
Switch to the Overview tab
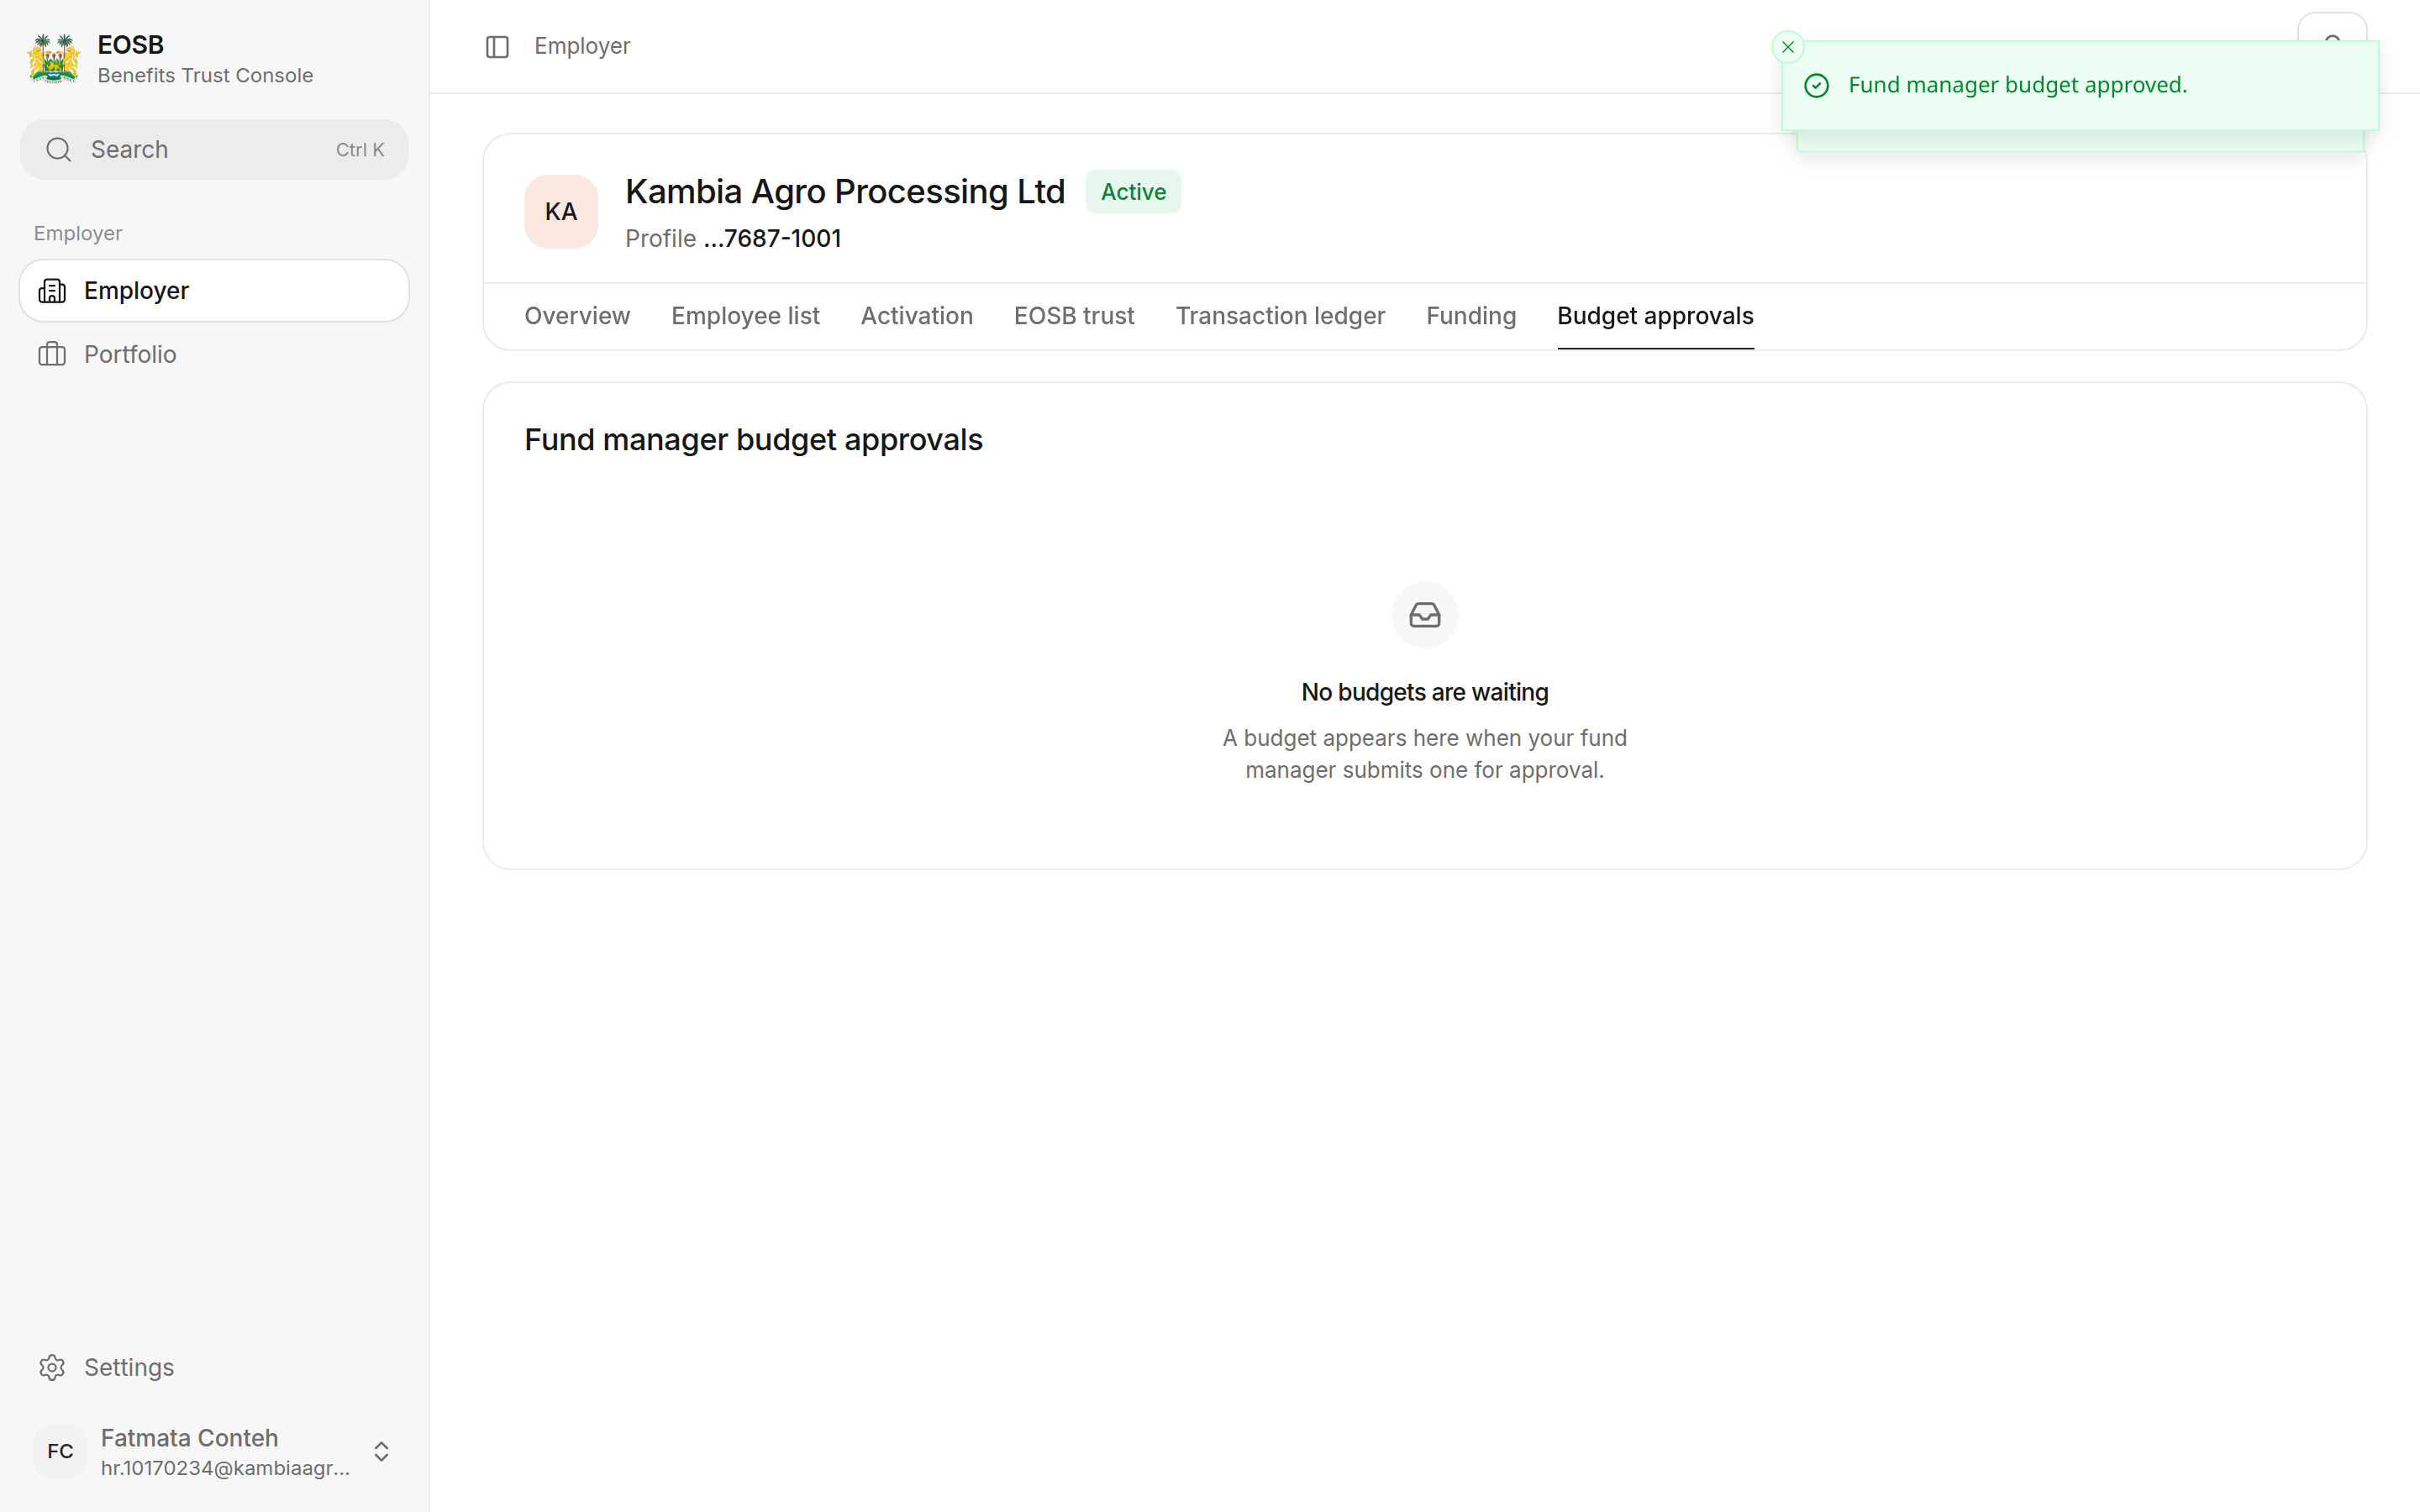tap(577, 316)
